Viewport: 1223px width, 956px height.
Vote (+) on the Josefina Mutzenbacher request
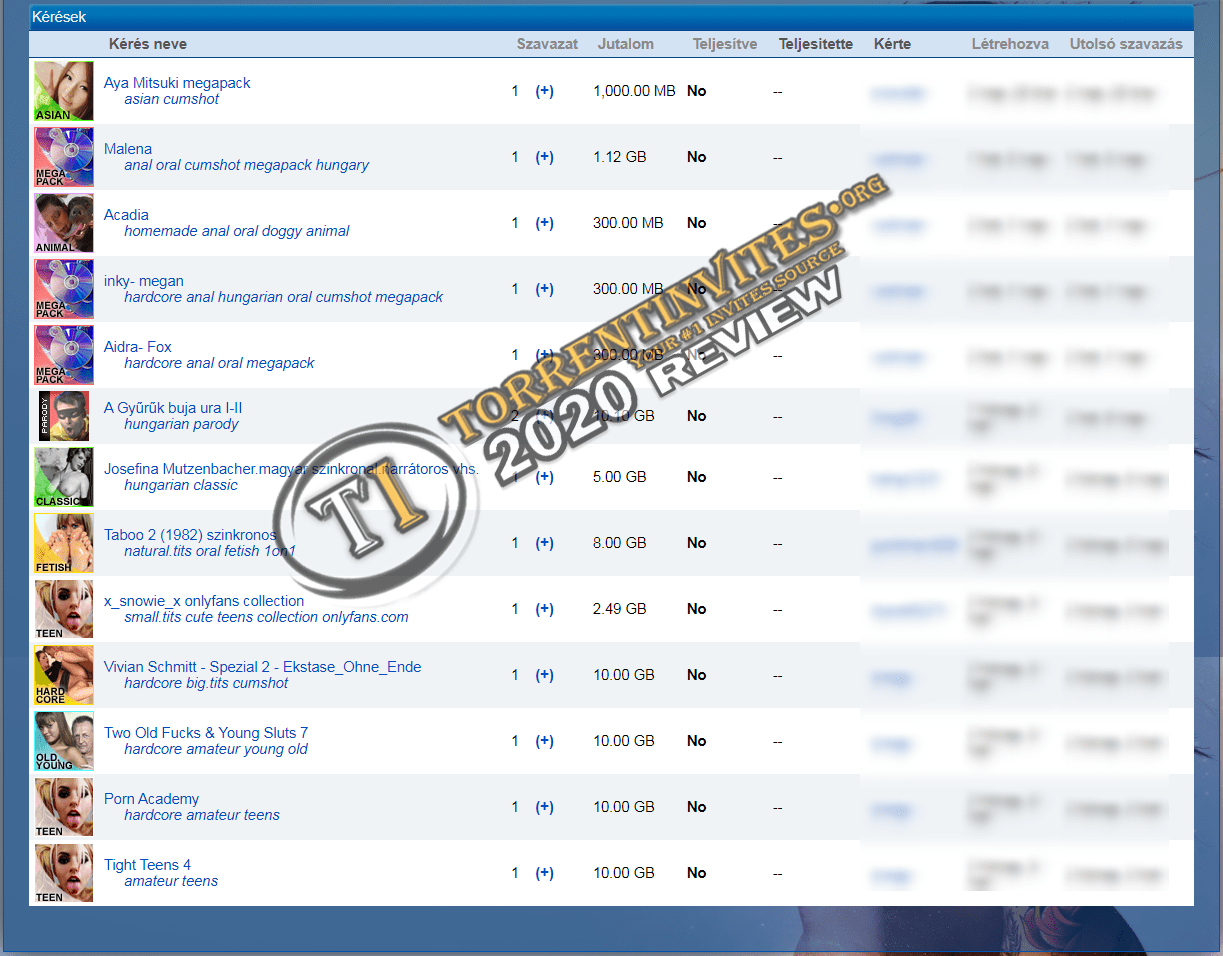pyautogui.click(x=544, y=477)
